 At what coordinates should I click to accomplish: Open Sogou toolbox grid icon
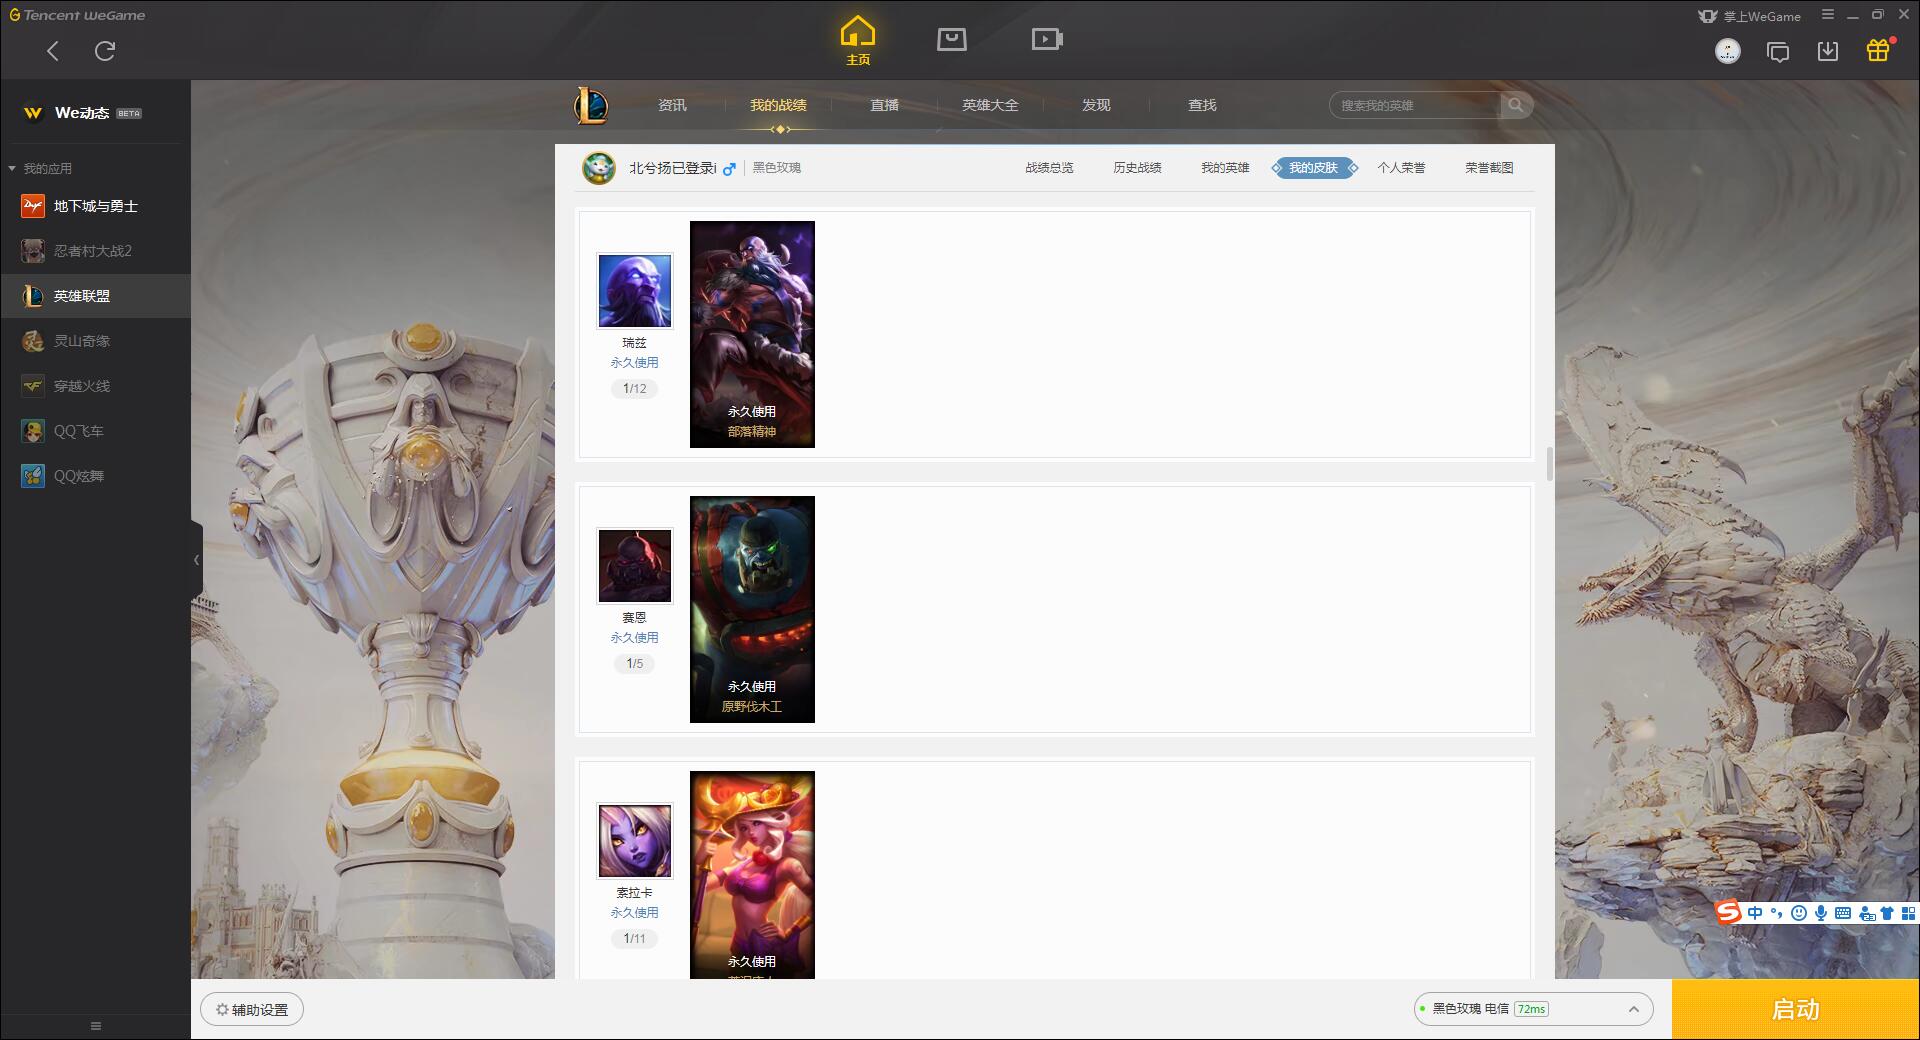point(1908,913)
